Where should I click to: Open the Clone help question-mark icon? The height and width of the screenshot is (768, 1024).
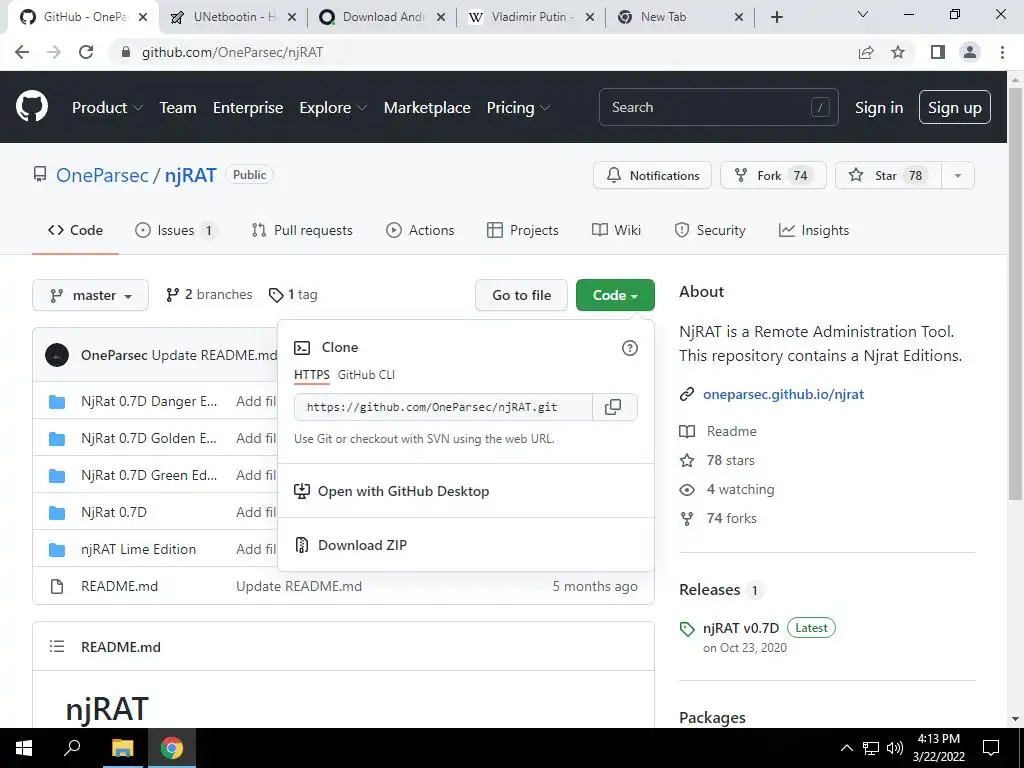pos(630,348)
